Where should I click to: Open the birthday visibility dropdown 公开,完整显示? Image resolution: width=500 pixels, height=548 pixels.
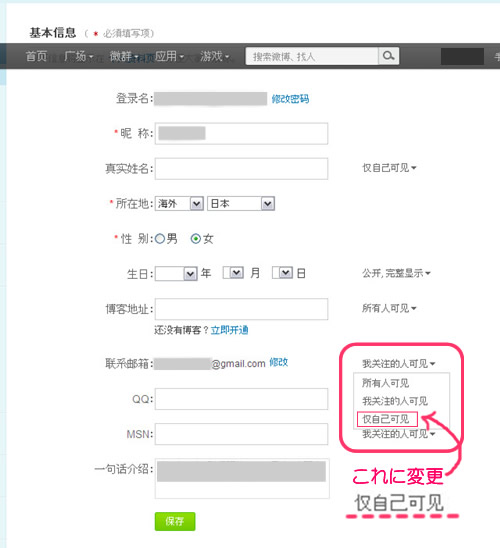(x=396, y=273)
